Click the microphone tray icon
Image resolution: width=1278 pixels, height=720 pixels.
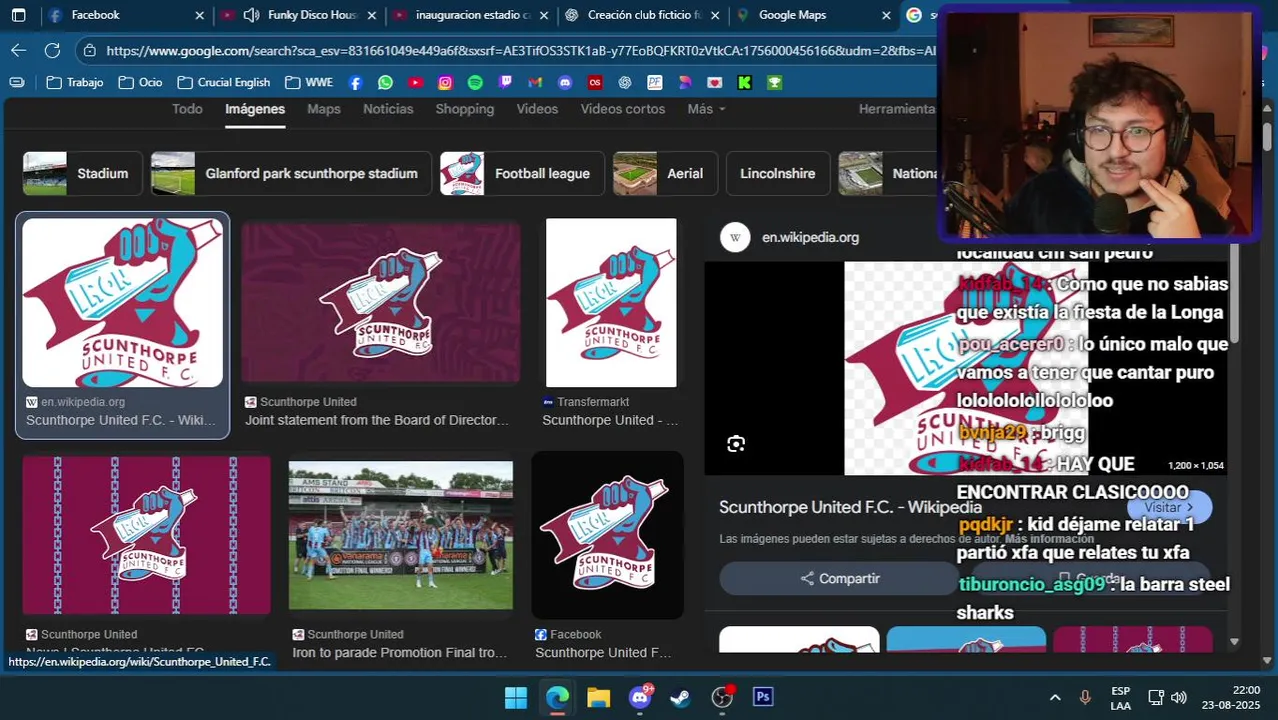(1085, 697)
